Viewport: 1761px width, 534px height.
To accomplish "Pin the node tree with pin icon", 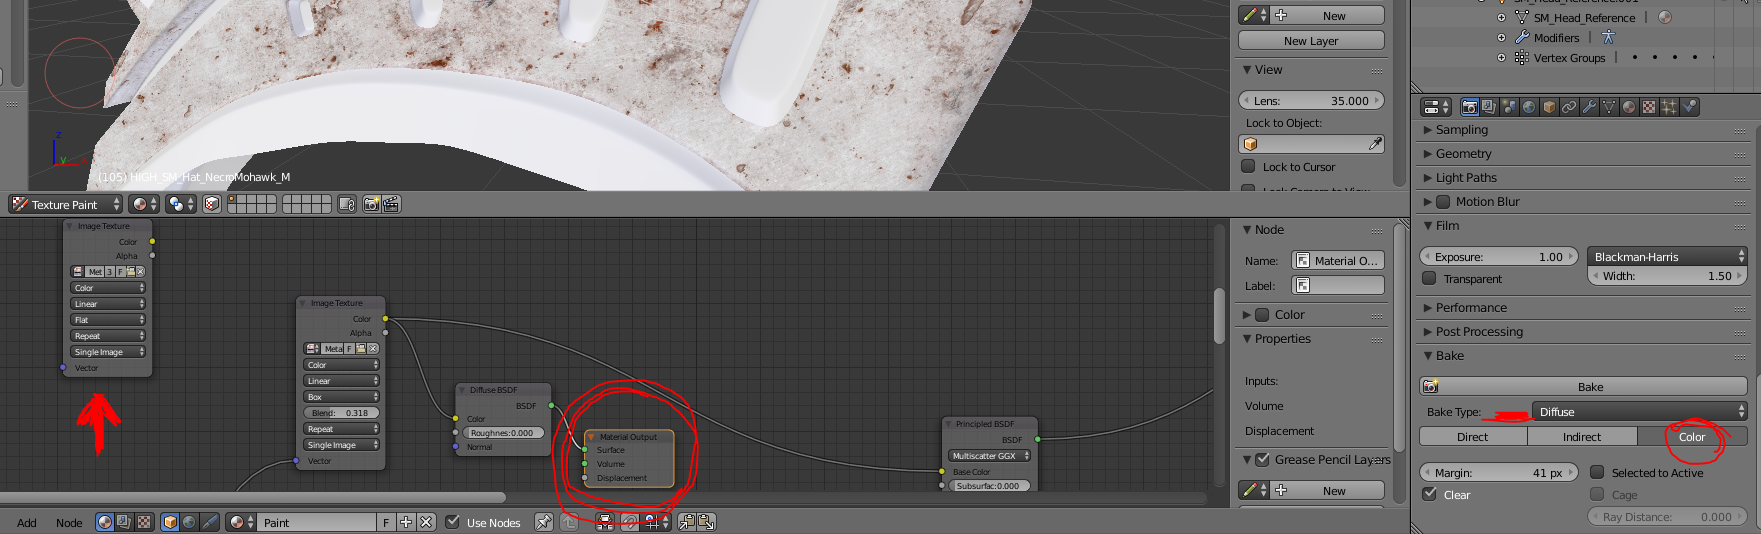I will click(x=543, y=522).
